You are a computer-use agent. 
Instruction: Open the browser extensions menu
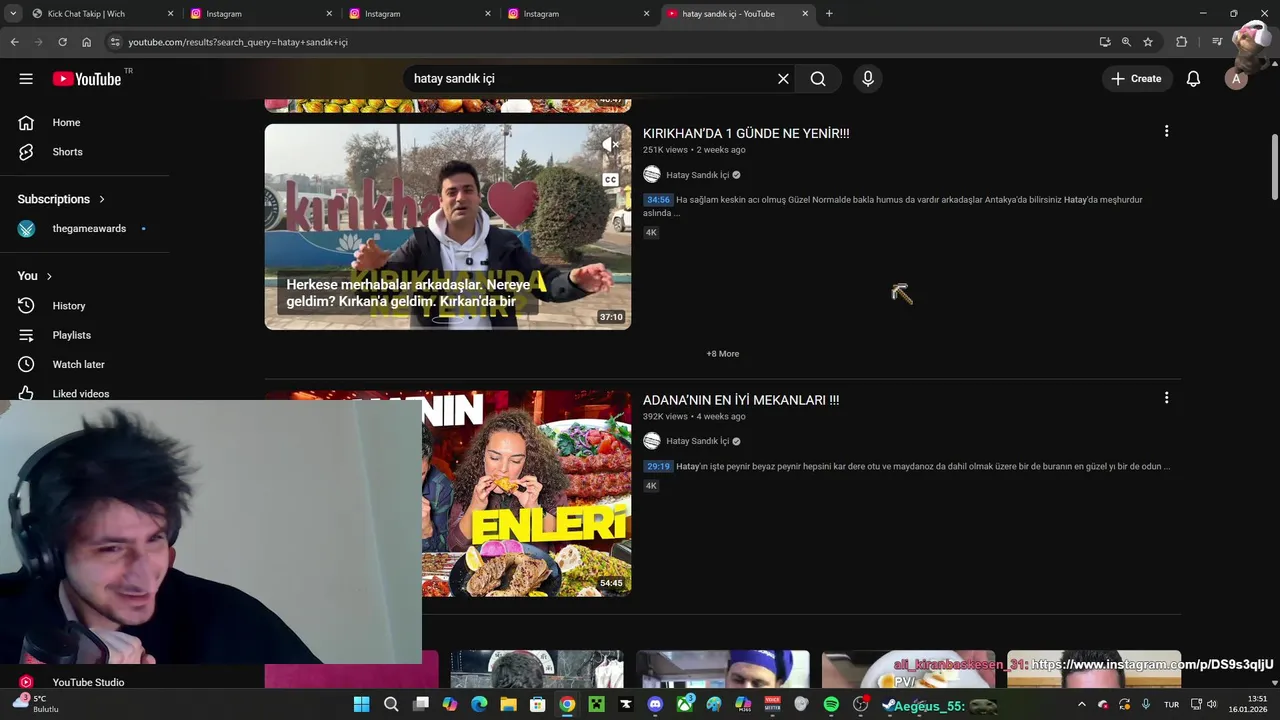coord(1181,42)
